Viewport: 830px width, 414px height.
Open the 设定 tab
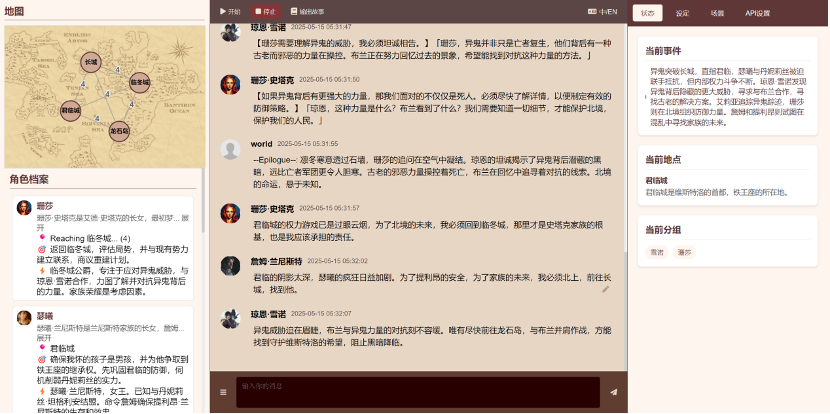point(682,13)
